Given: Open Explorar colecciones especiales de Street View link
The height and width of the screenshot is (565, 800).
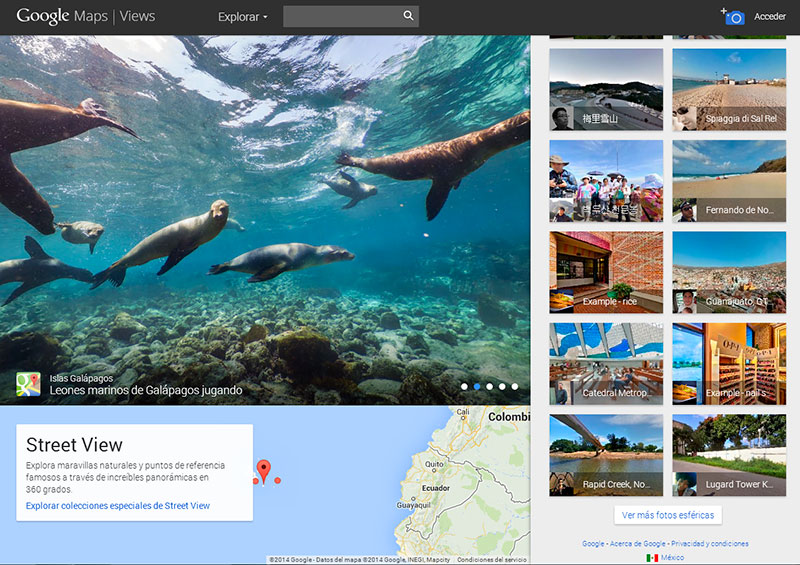Looking at the screenshot, I should tap(118, 506).
